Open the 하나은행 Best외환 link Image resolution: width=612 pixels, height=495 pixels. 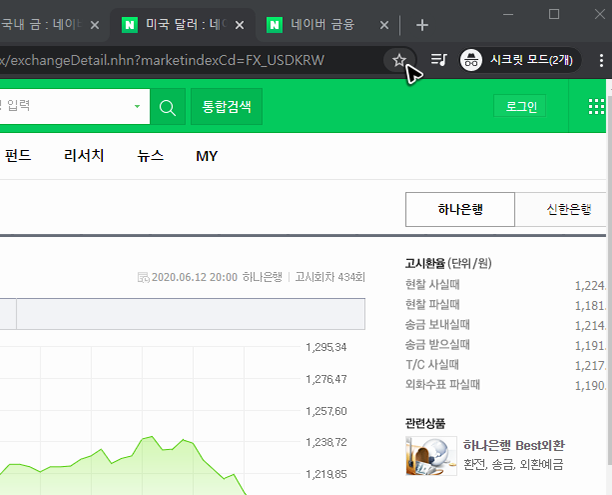click(x=513, y=445)
